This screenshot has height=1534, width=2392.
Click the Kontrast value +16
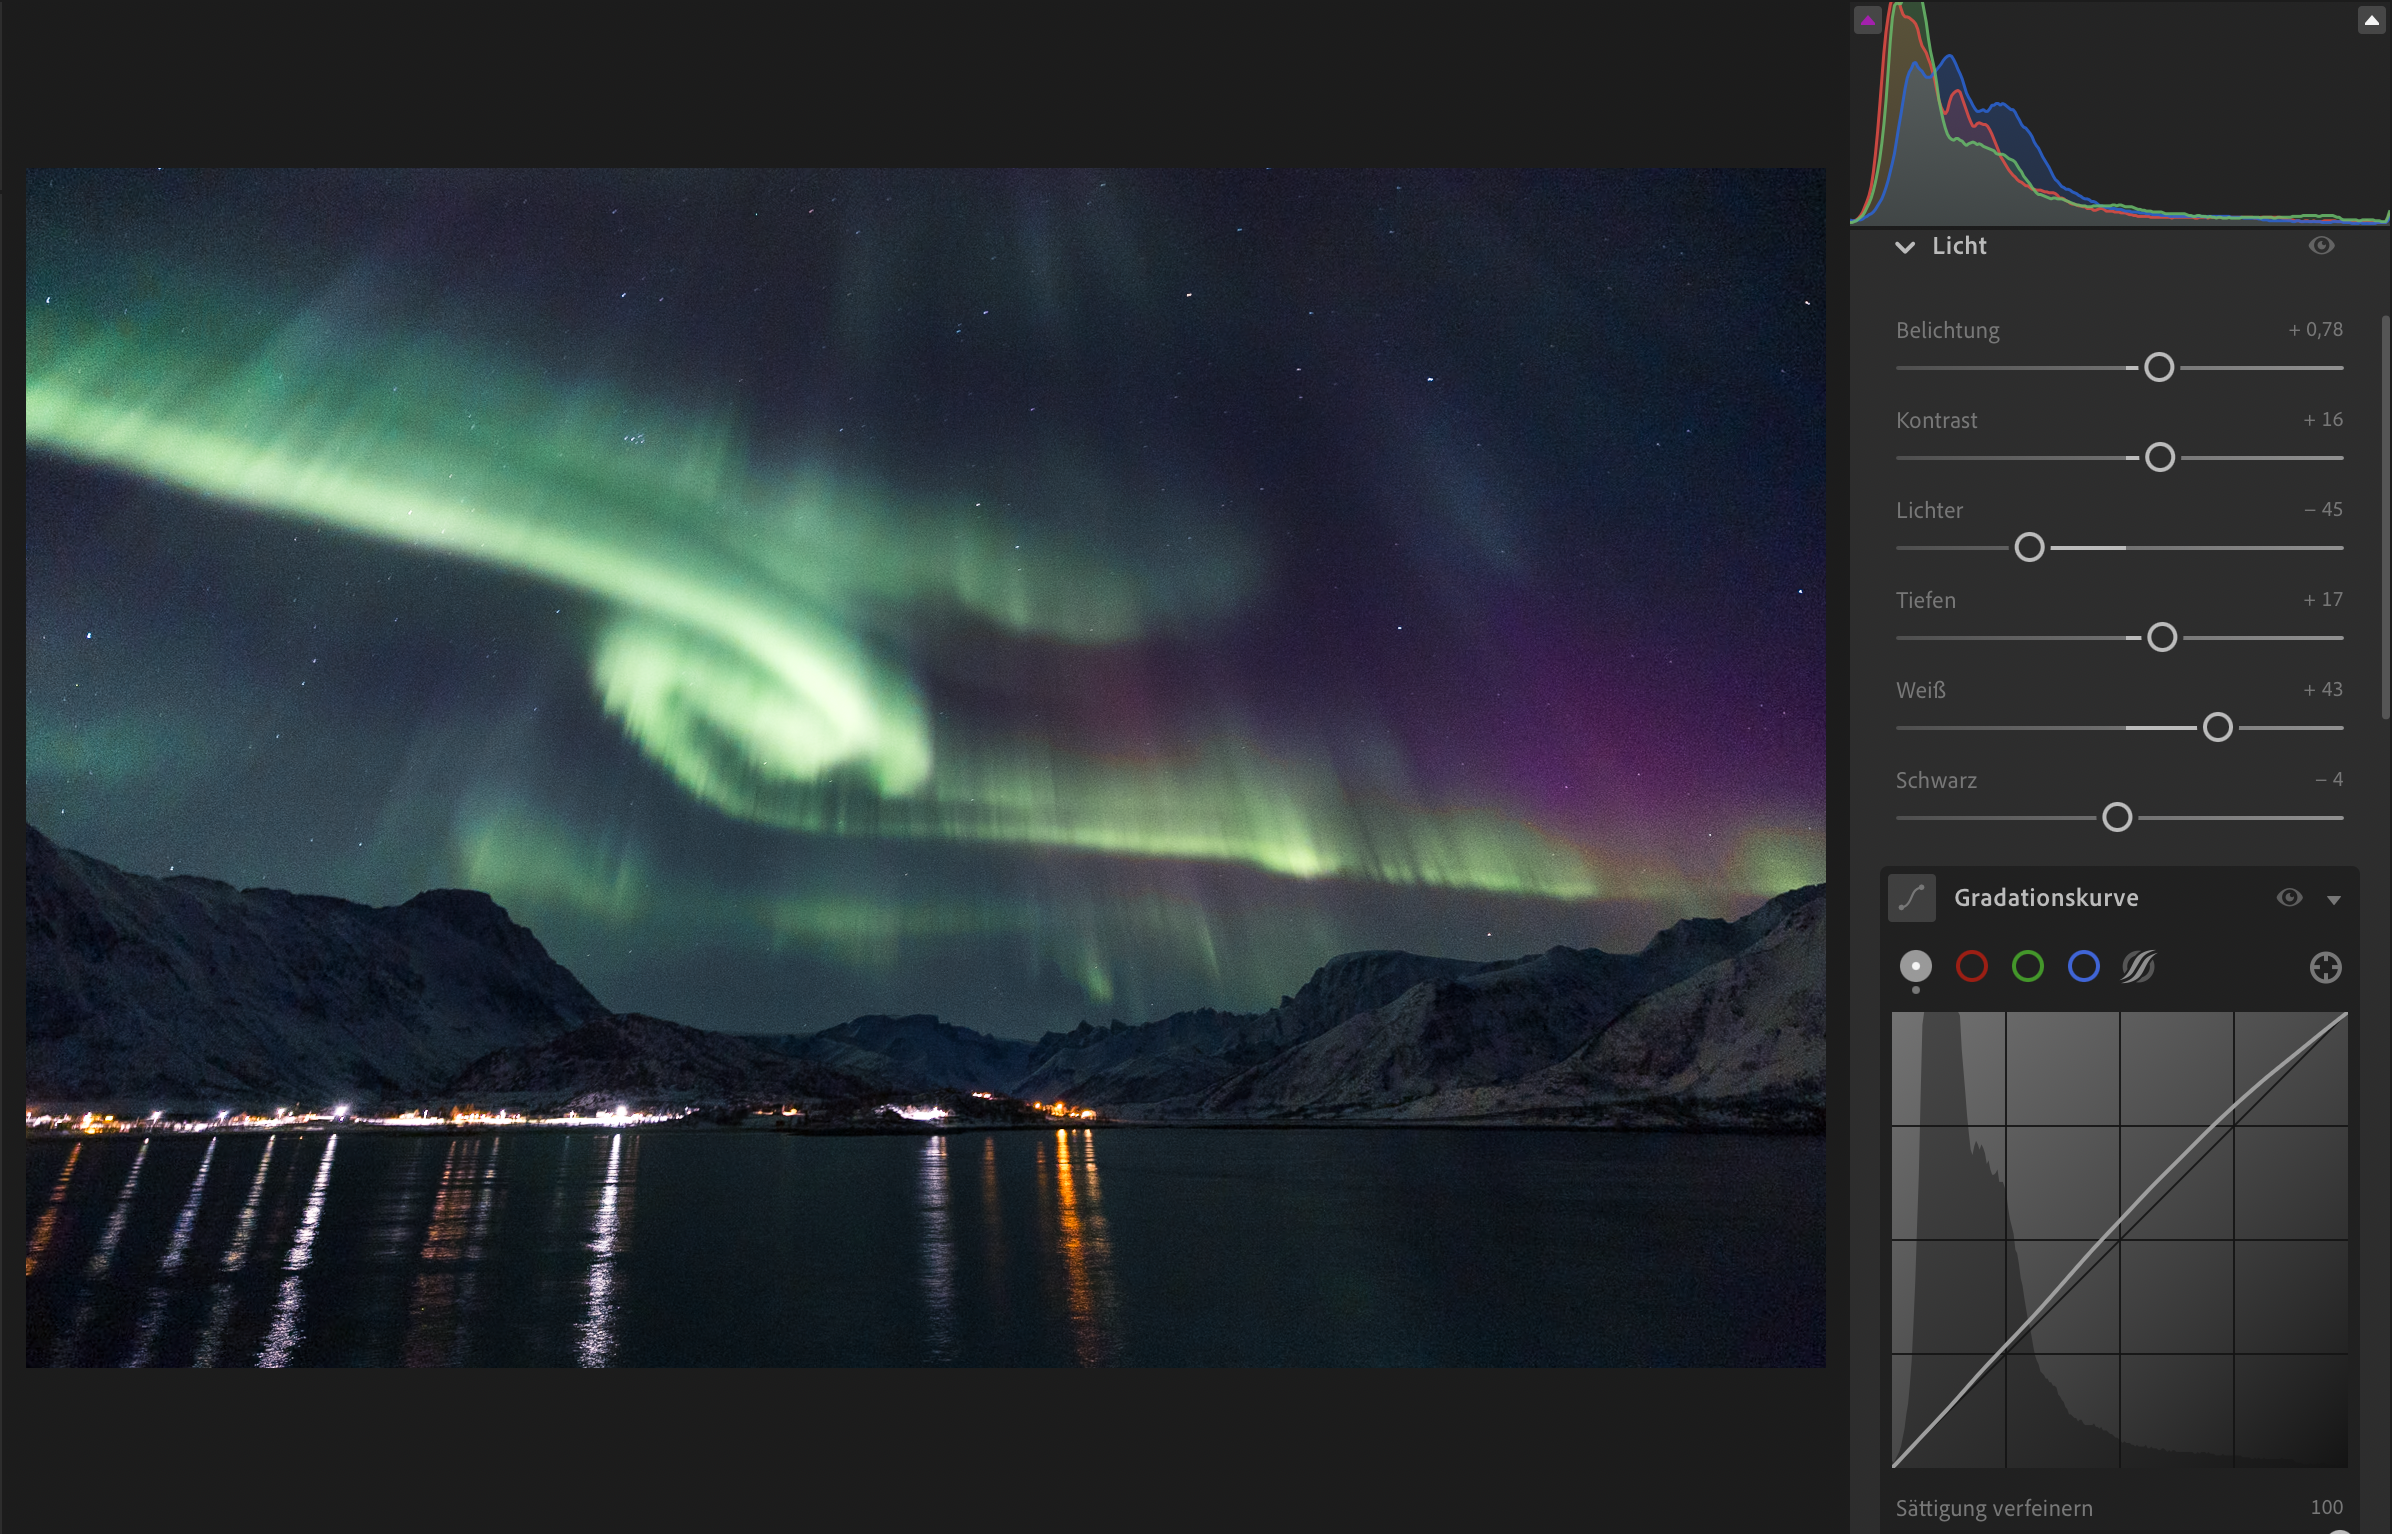(2322, 420)
